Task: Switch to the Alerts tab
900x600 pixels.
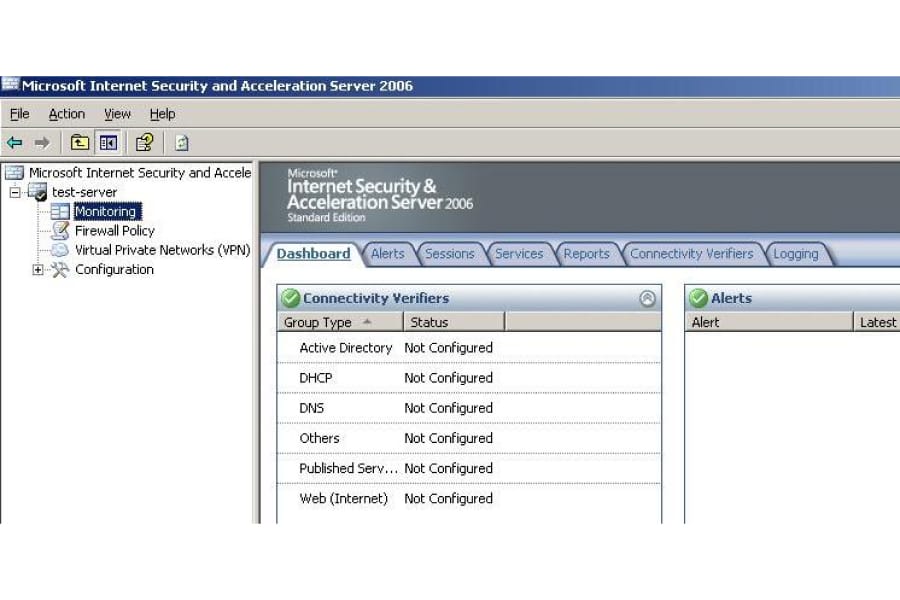Action: point(389,253)
